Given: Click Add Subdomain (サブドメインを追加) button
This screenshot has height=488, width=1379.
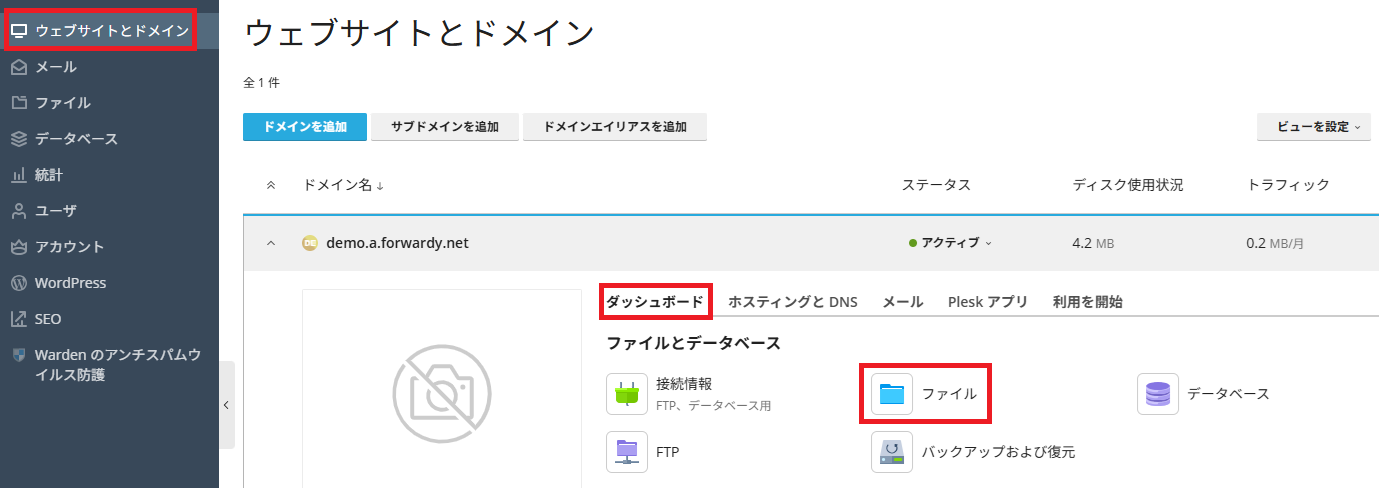Looking at the screenshot, I should point(444,127).
